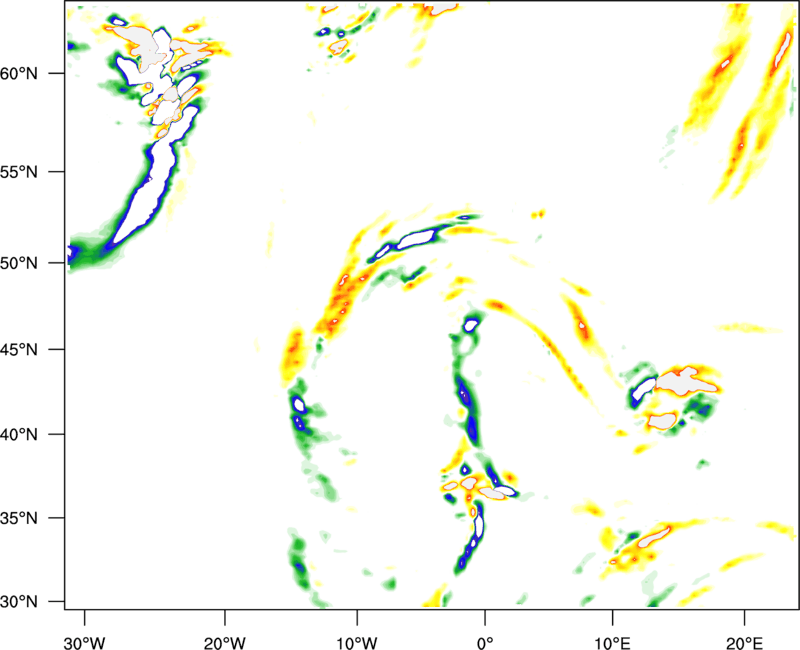Click the 40°N latitude label
Image resolution: width=800 pixels, height=650 pixels.
point(19,435)
